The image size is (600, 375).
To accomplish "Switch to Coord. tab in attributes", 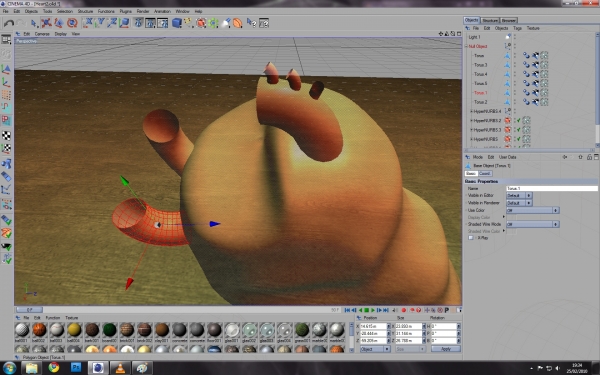I will (x=484, y=174).
